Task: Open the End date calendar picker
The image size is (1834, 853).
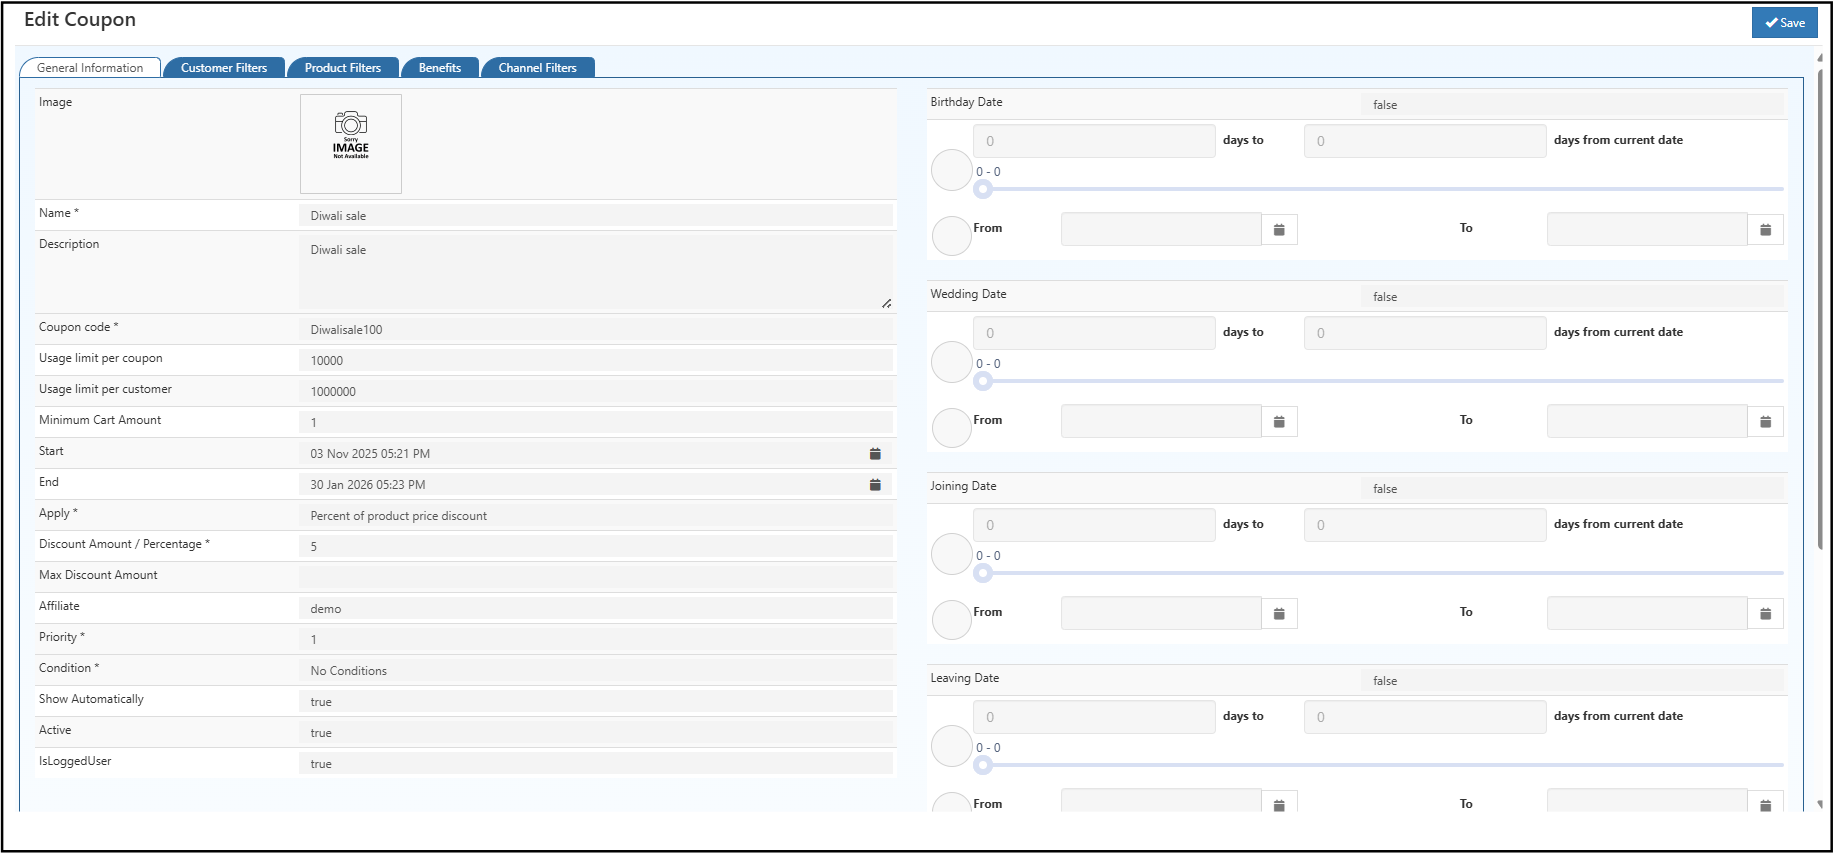Action: pos(875,485)
